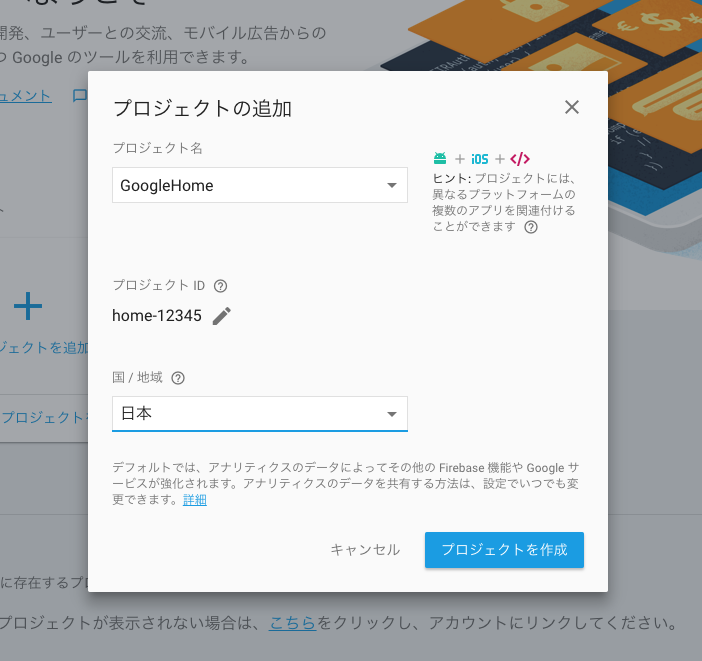Image resolution: width=702 pixels, height=661 pixels.
Task: Click help icon after the ヒント text
Action: point(531,227)
